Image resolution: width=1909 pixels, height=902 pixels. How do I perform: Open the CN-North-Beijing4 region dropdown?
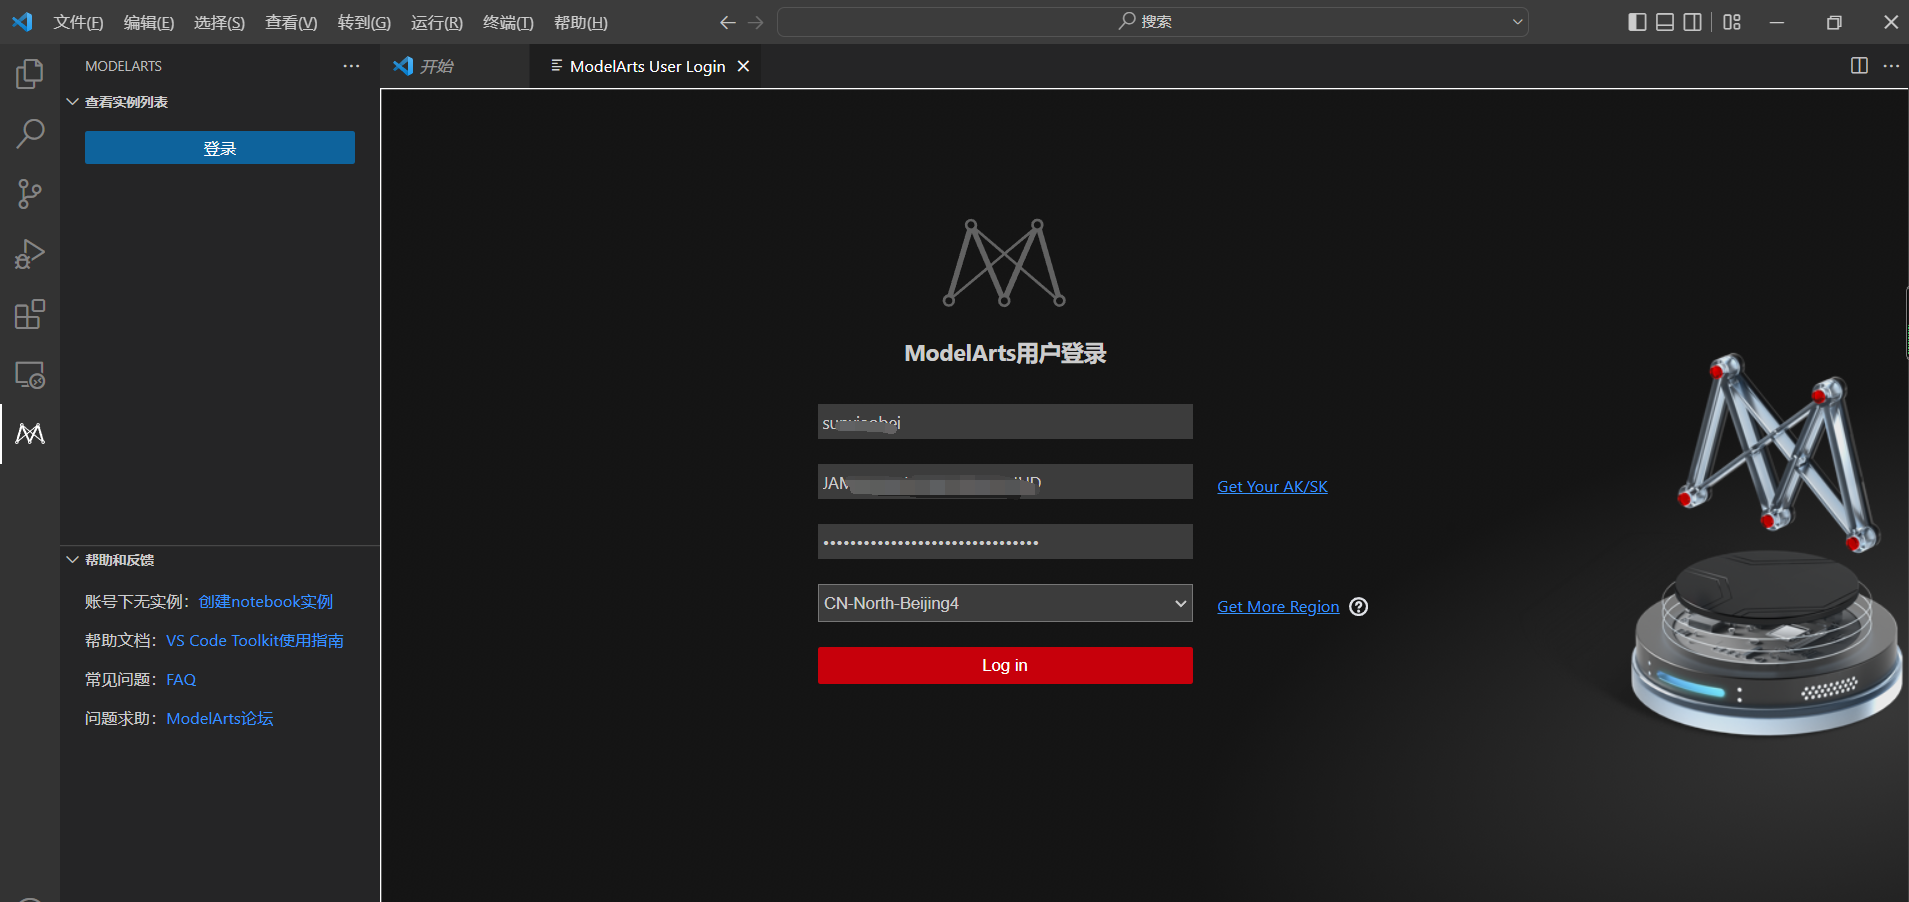coord(1005,603)
